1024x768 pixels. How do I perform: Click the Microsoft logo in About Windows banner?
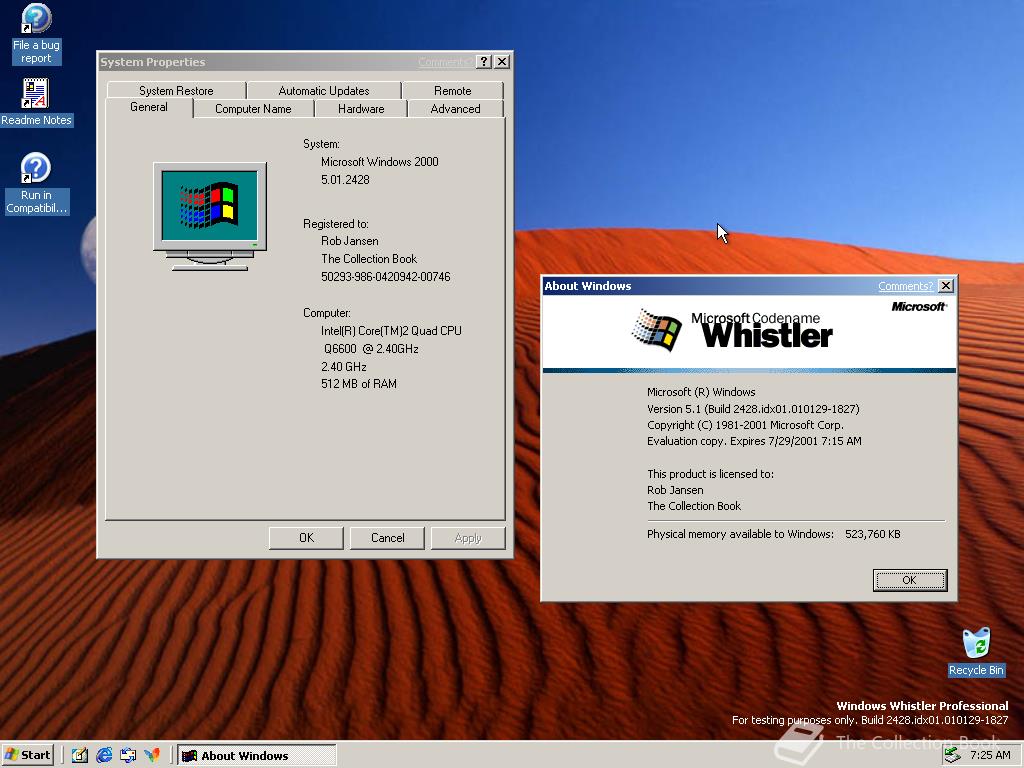(x=919, y=306)
